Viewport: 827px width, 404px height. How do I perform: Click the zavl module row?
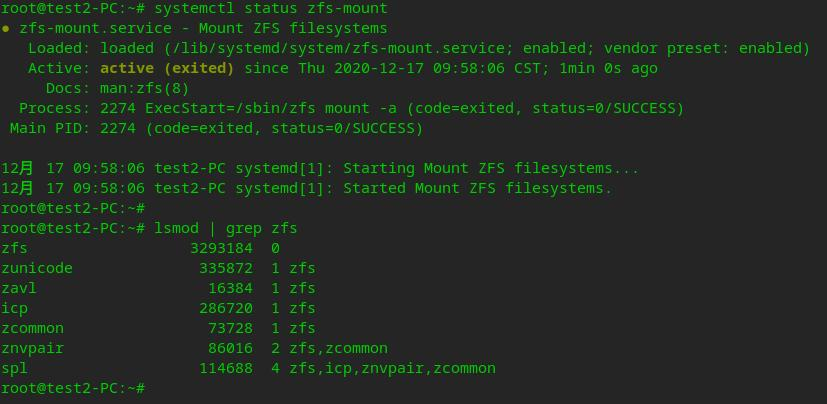click(x=158, y=288)
